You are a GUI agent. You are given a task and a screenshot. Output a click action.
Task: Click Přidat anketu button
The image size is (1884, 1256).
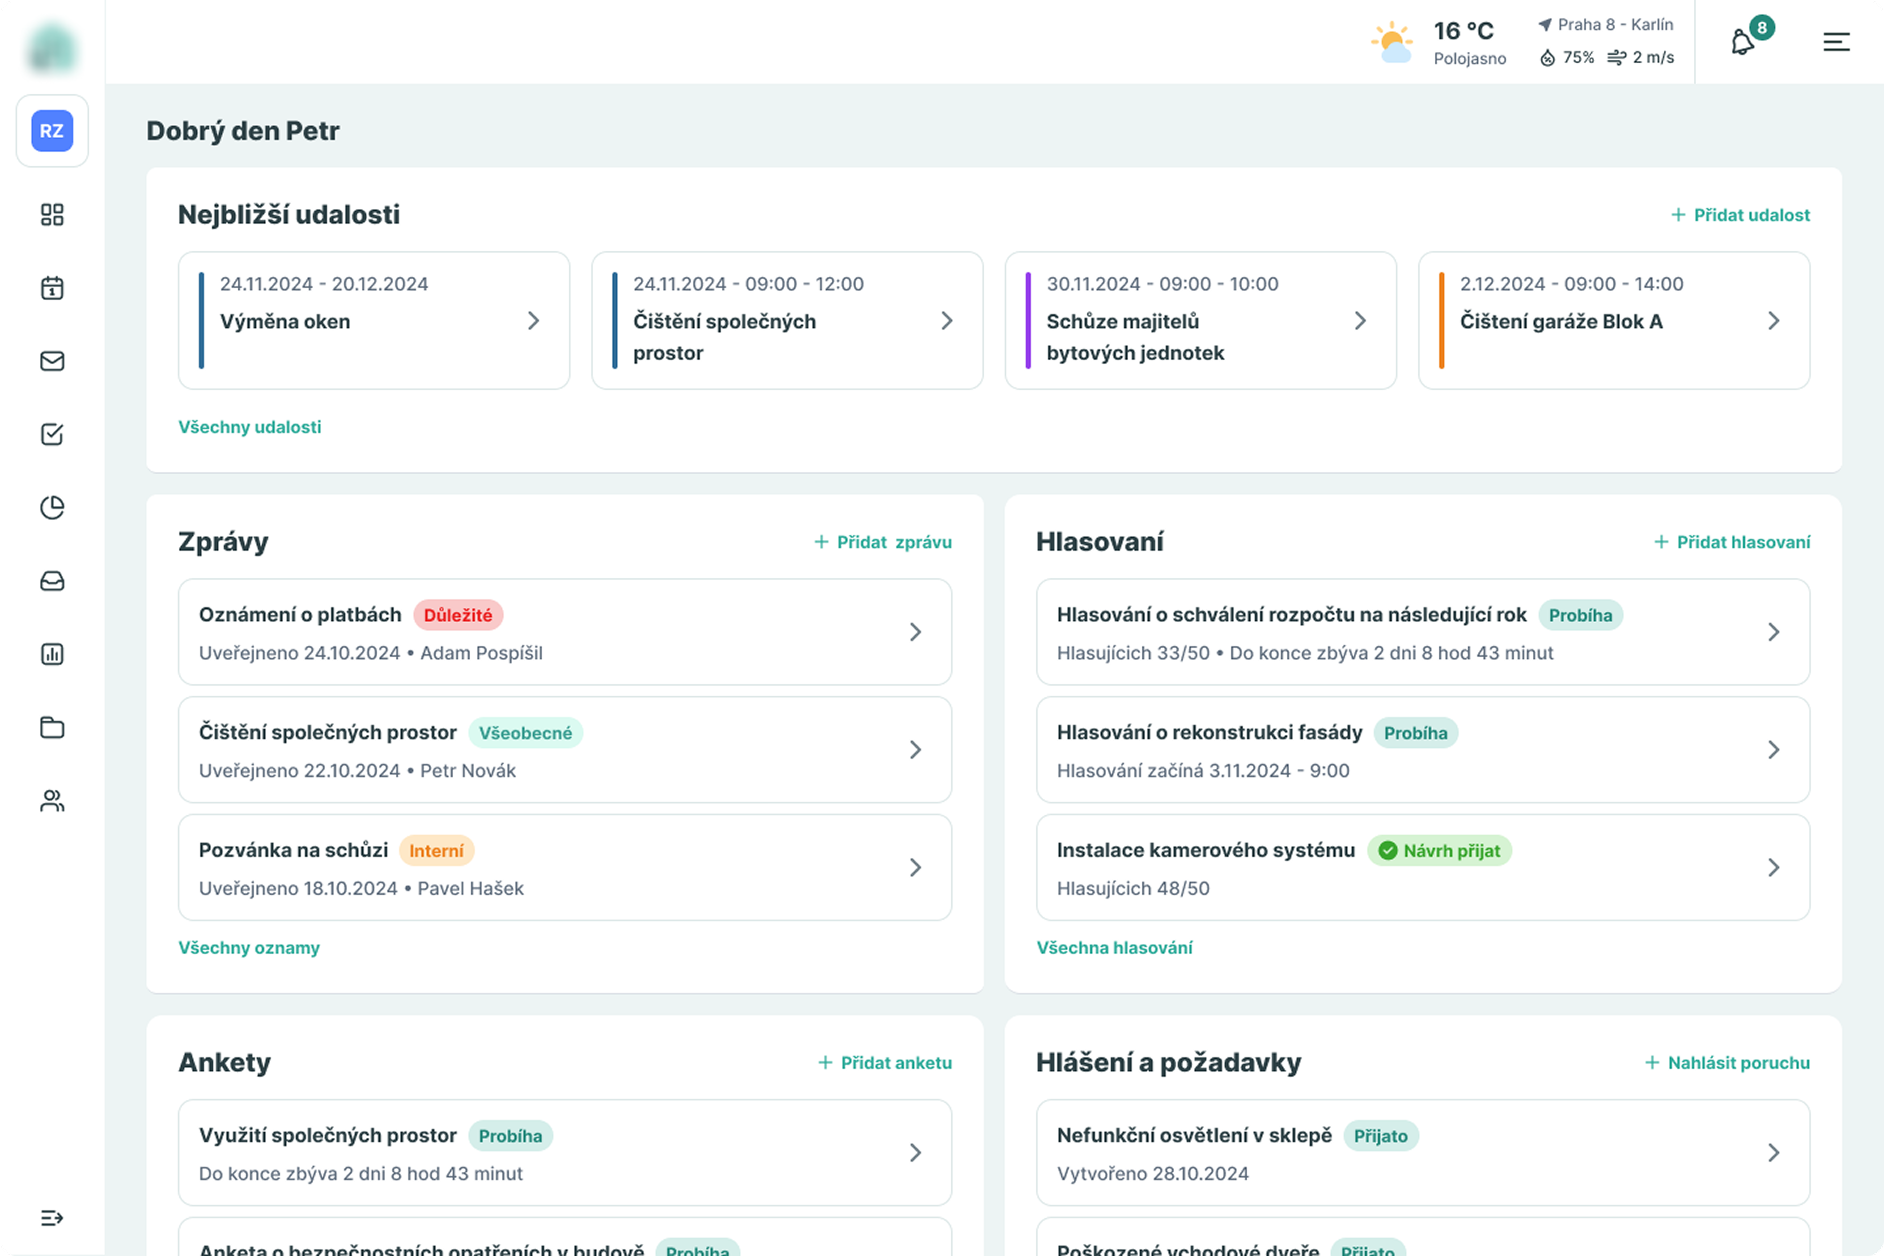[884, 1063]
